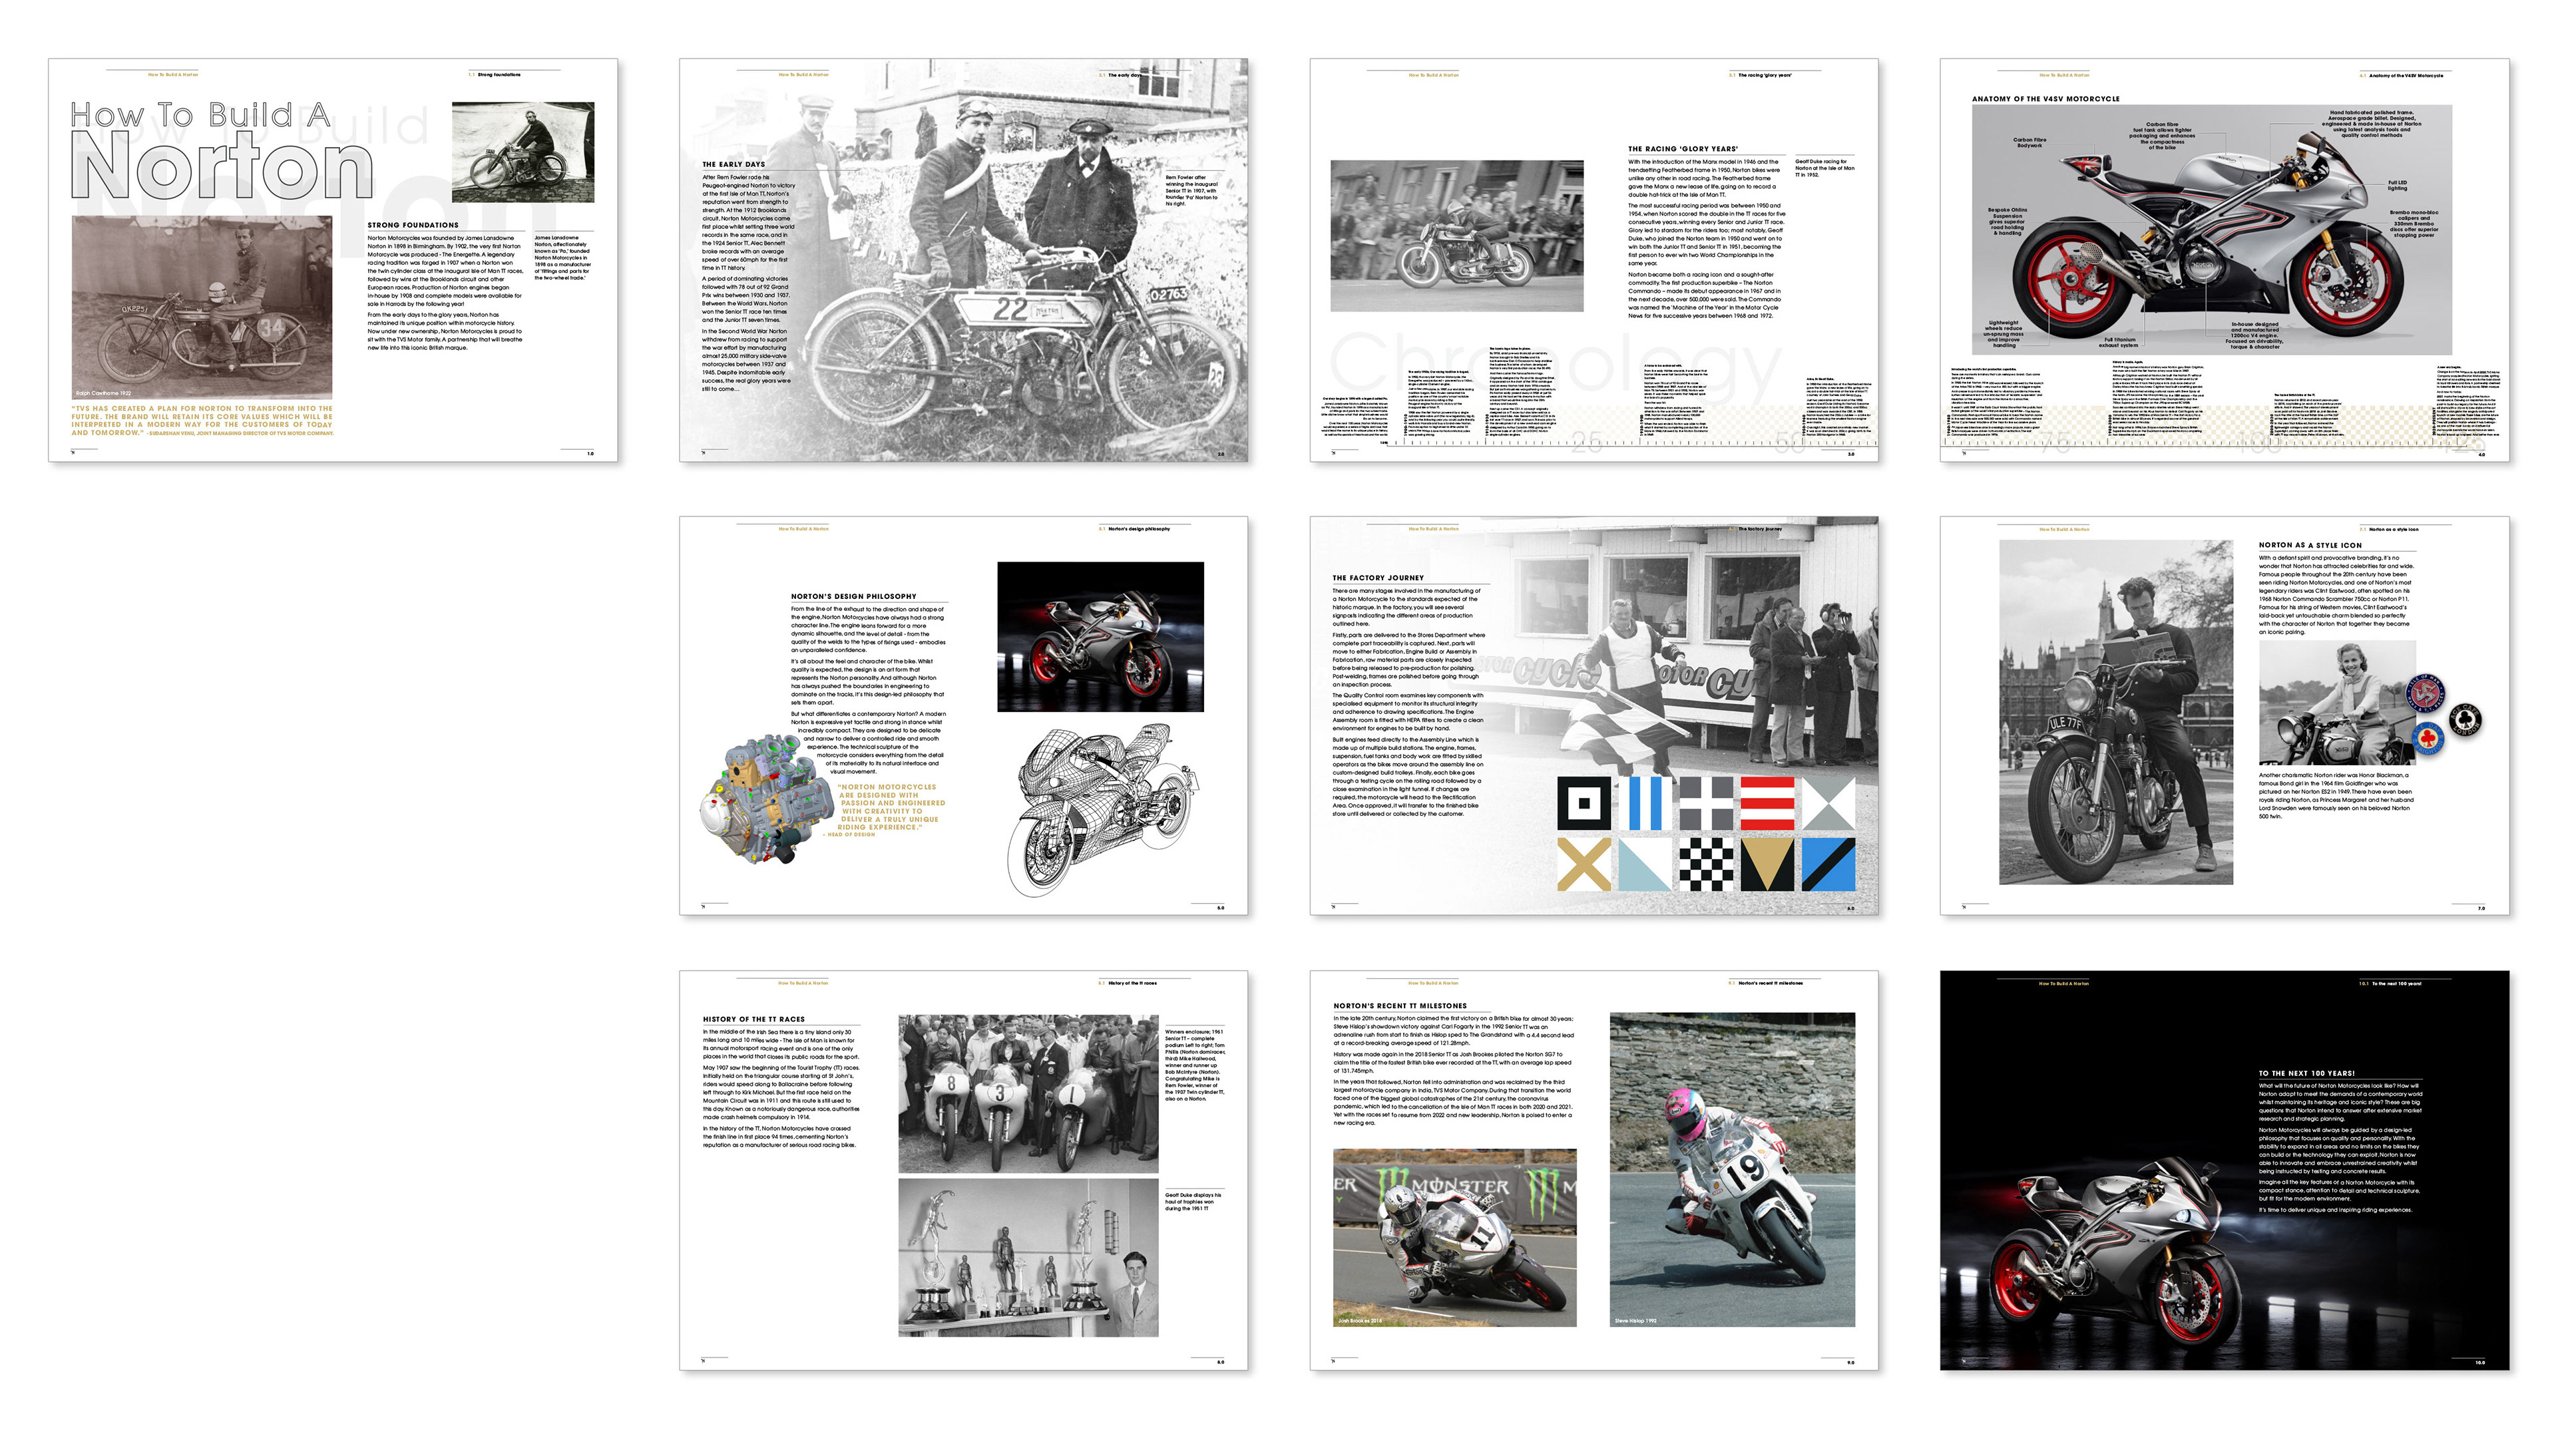Image resolution: width=2556 pixels, height=1456 pixels.
Task: Select 'History of the TT Races' heading
Action: [753, 1019]
